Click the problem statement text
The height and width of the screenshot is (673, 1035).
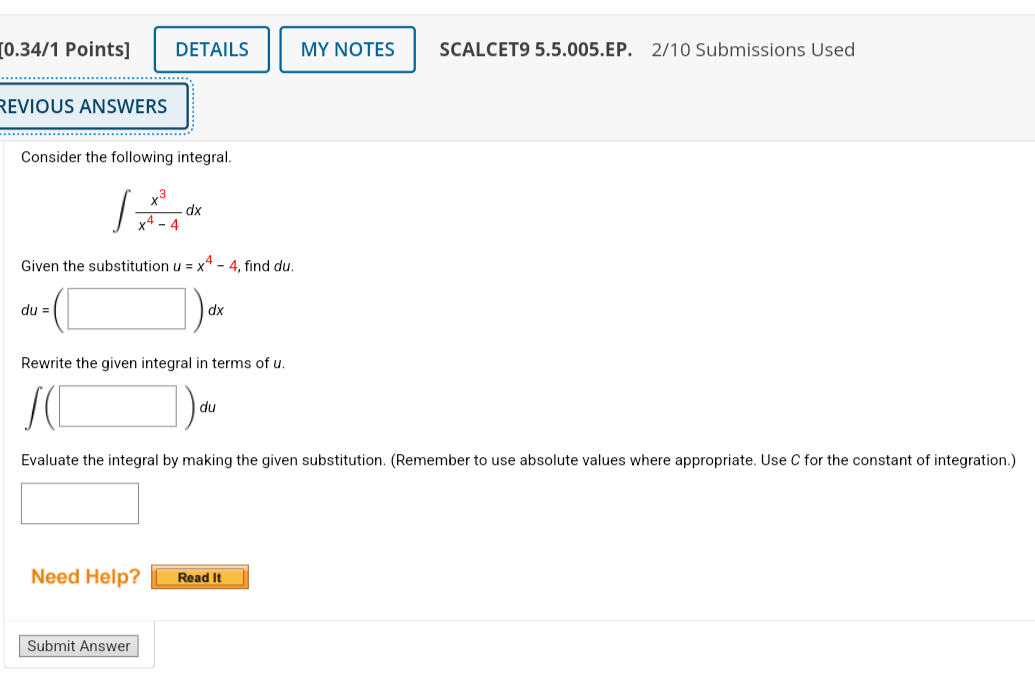coord(125,157)
